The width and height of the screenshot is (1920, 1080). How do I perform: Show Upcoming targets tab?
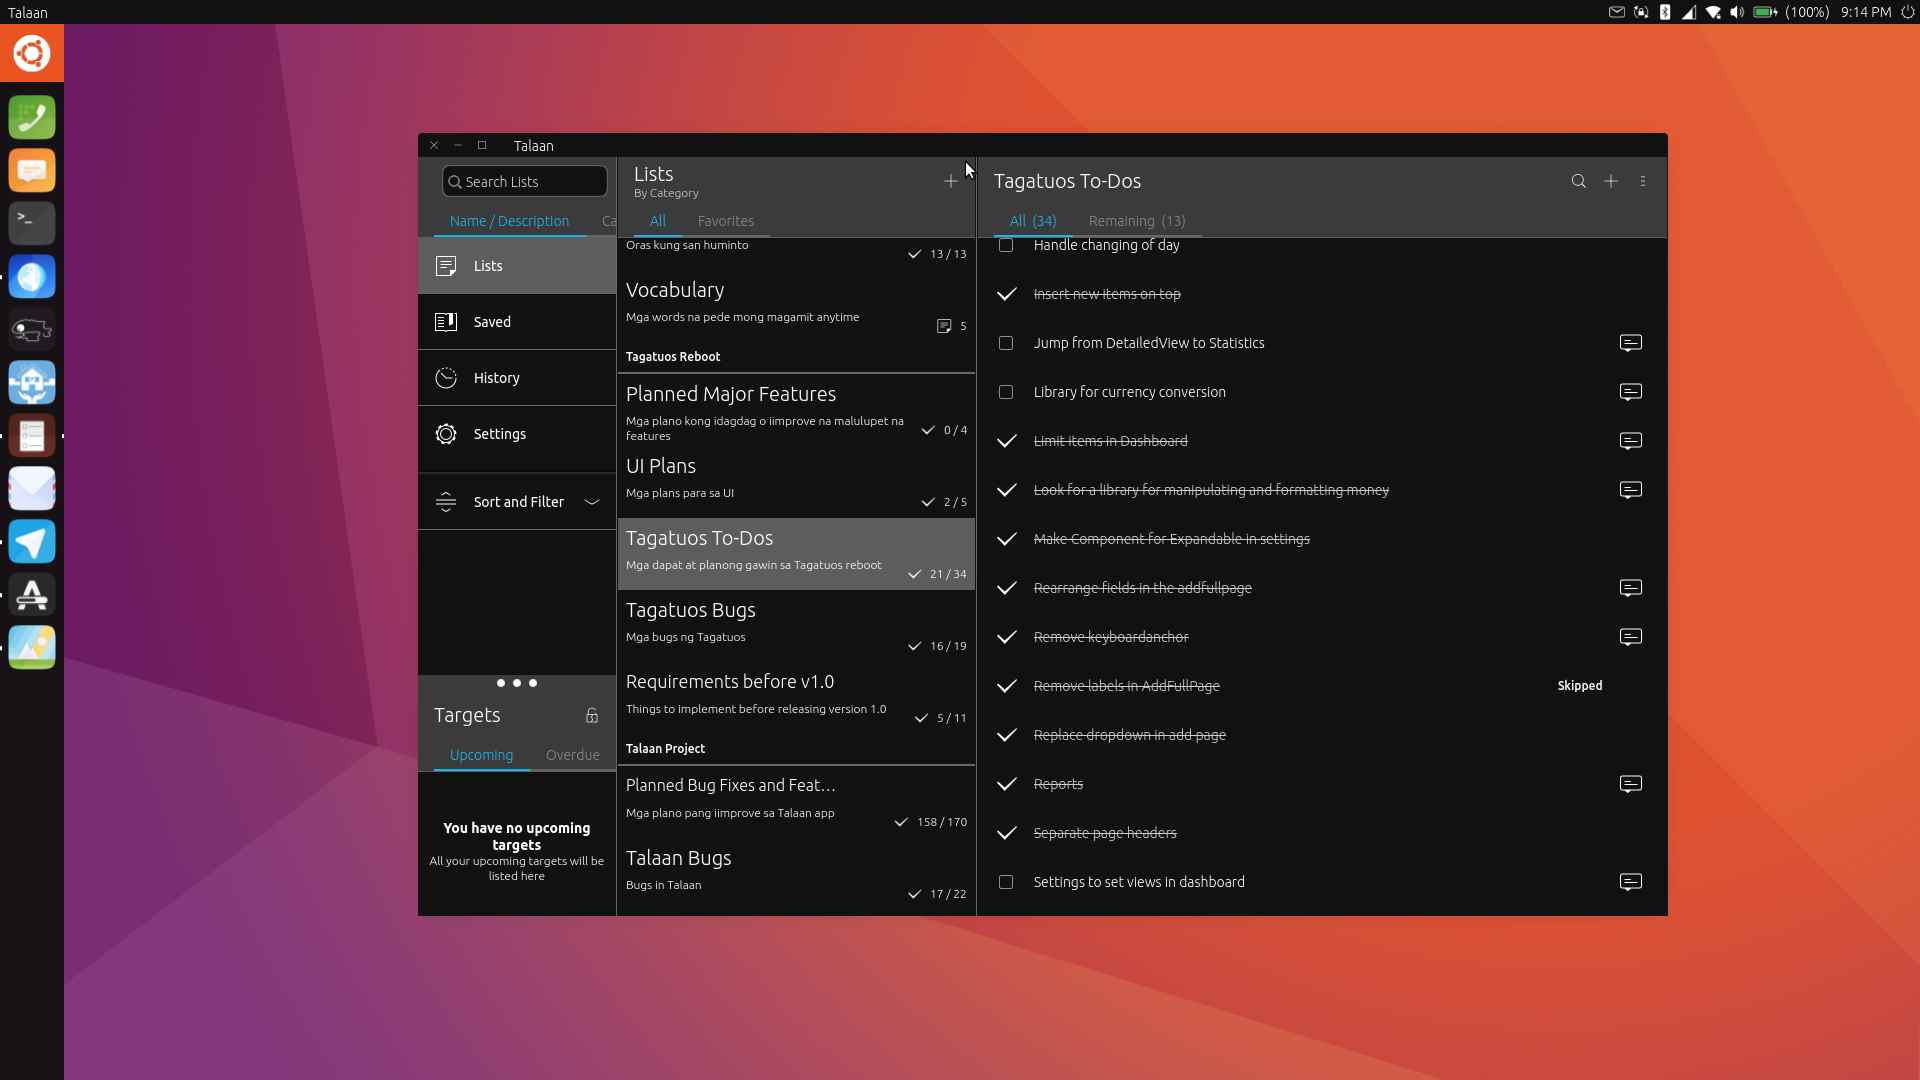tap(481, 755)
